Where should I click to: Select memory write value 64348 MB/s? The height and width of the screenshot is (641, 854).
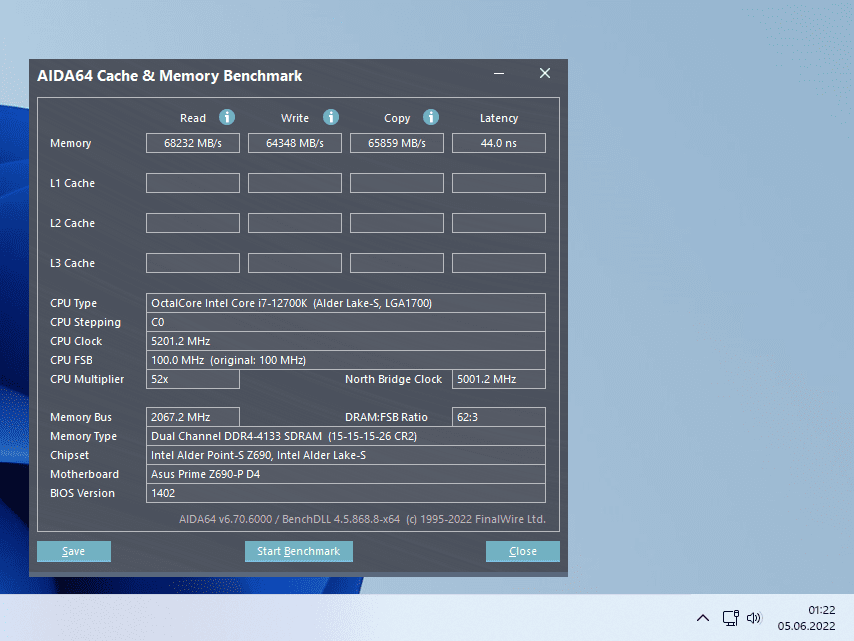[x=295, y=143]
